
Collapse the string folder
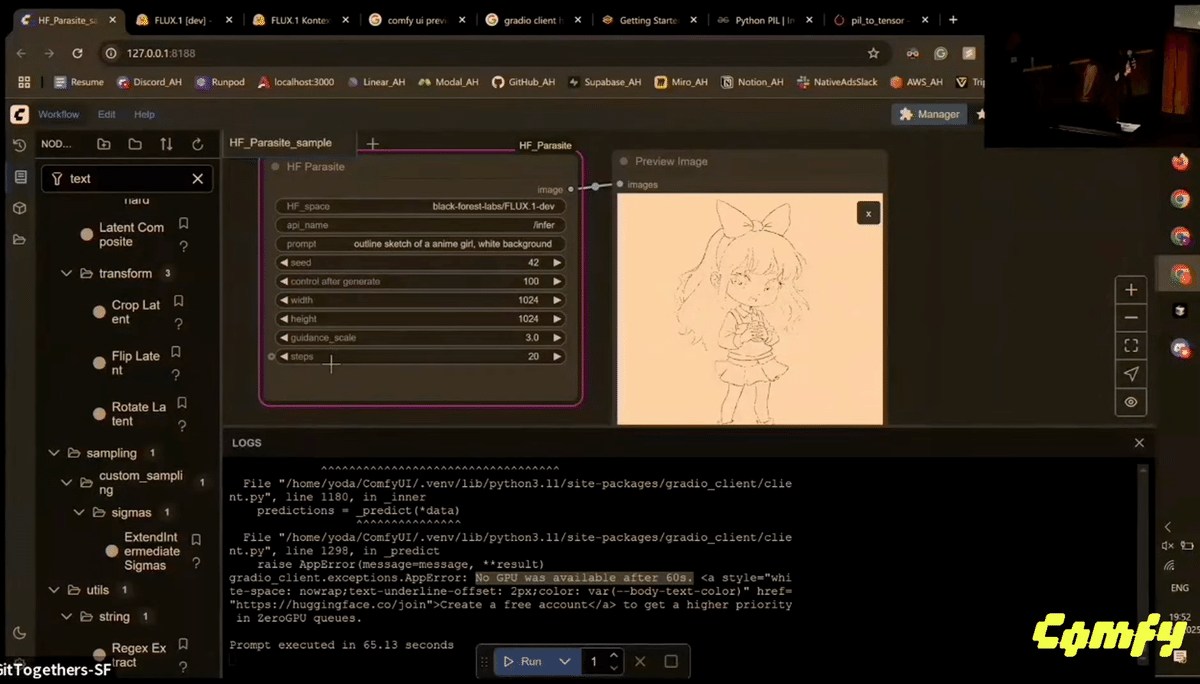pos(66,617)
